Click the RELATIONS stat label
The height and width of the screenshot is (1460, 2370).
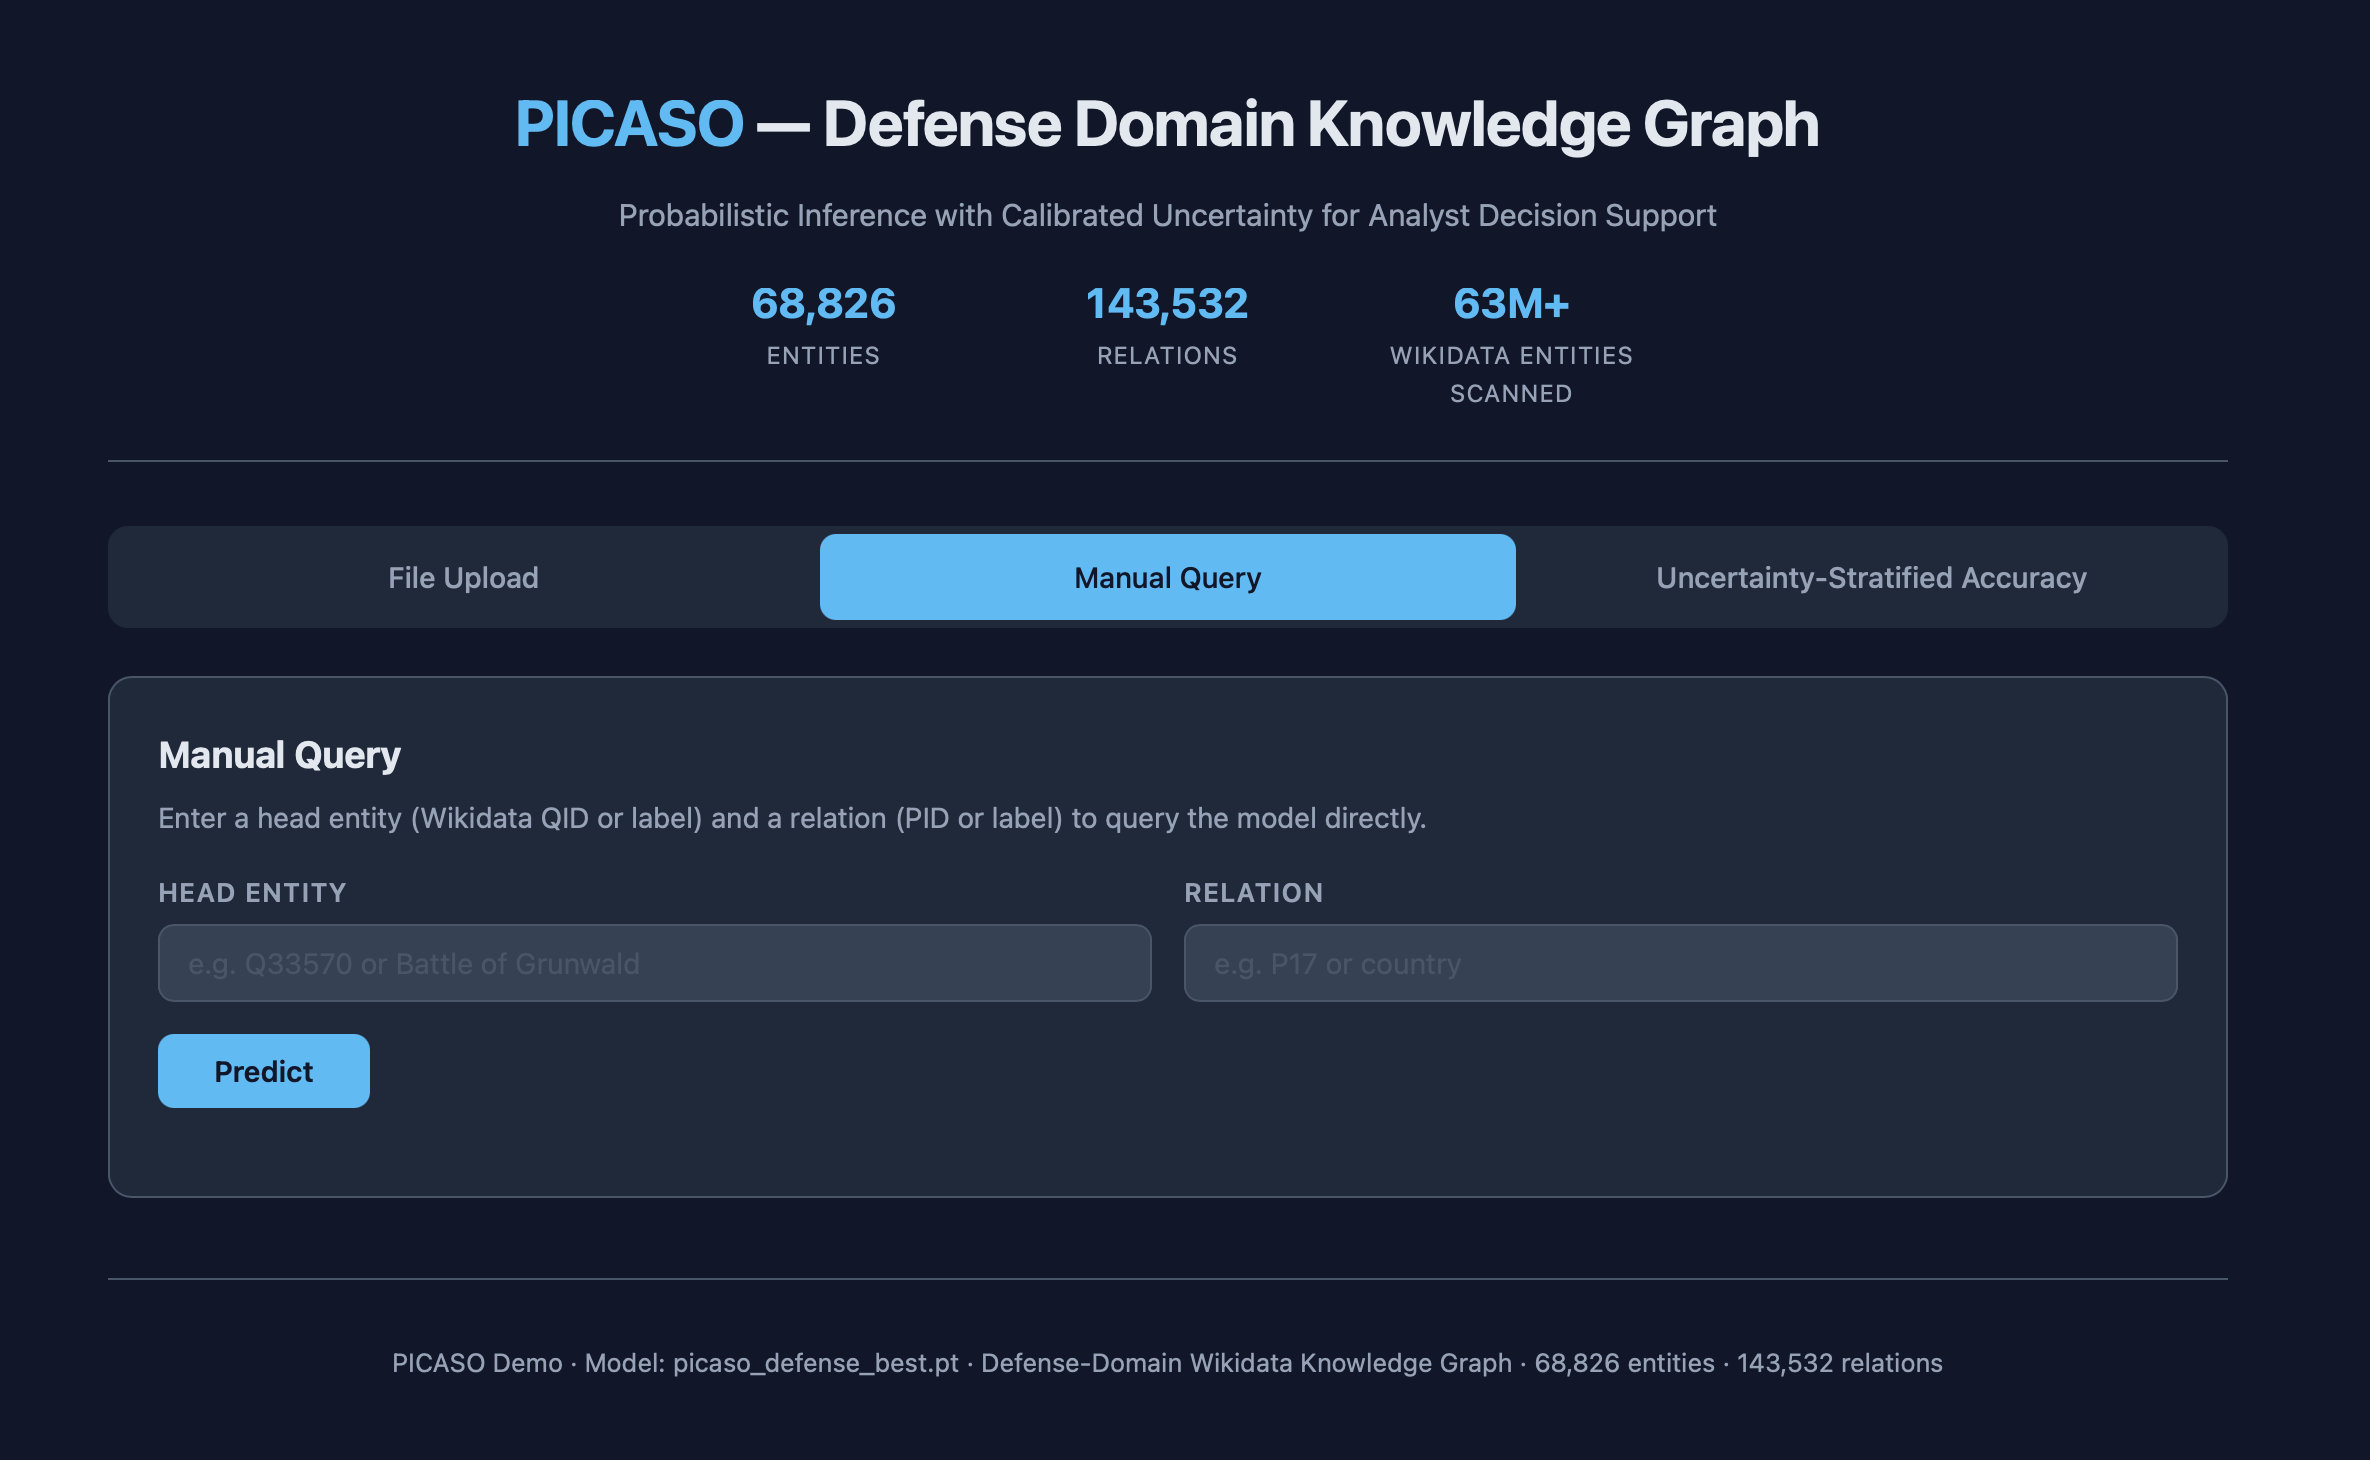click(x=1167, y=356)
